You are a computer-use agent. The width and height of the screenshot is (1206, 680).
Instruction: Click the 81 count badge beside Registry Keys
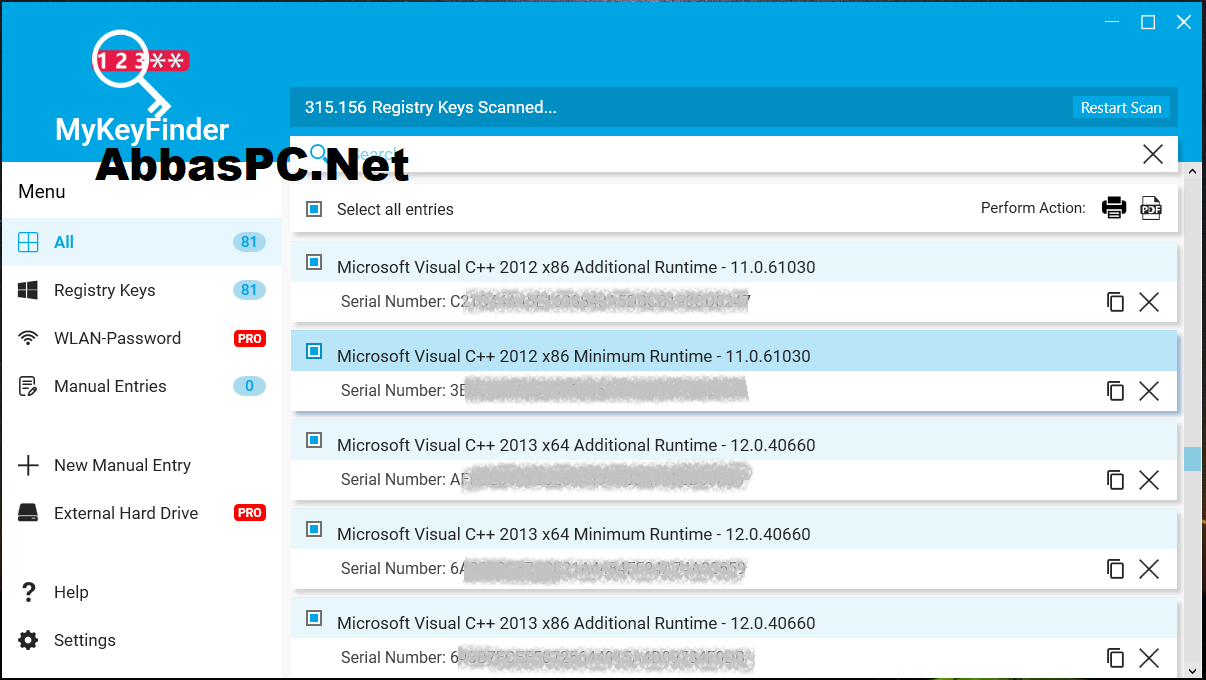pos(249,290)
